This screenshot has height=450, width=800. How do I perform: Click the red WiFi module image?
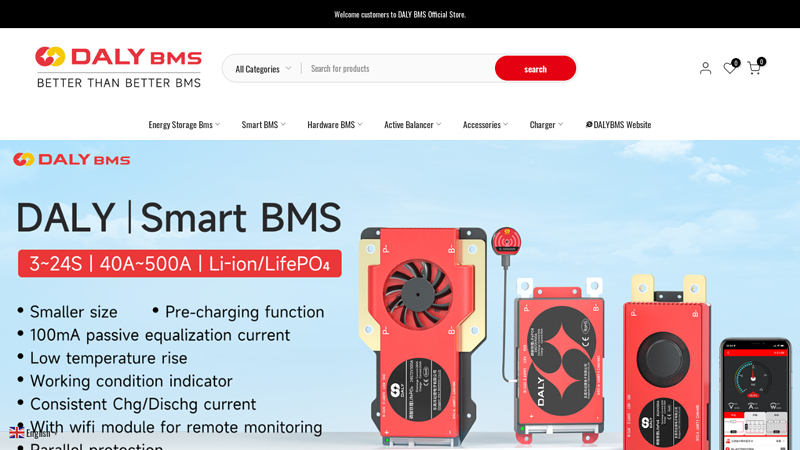[506, 243]
